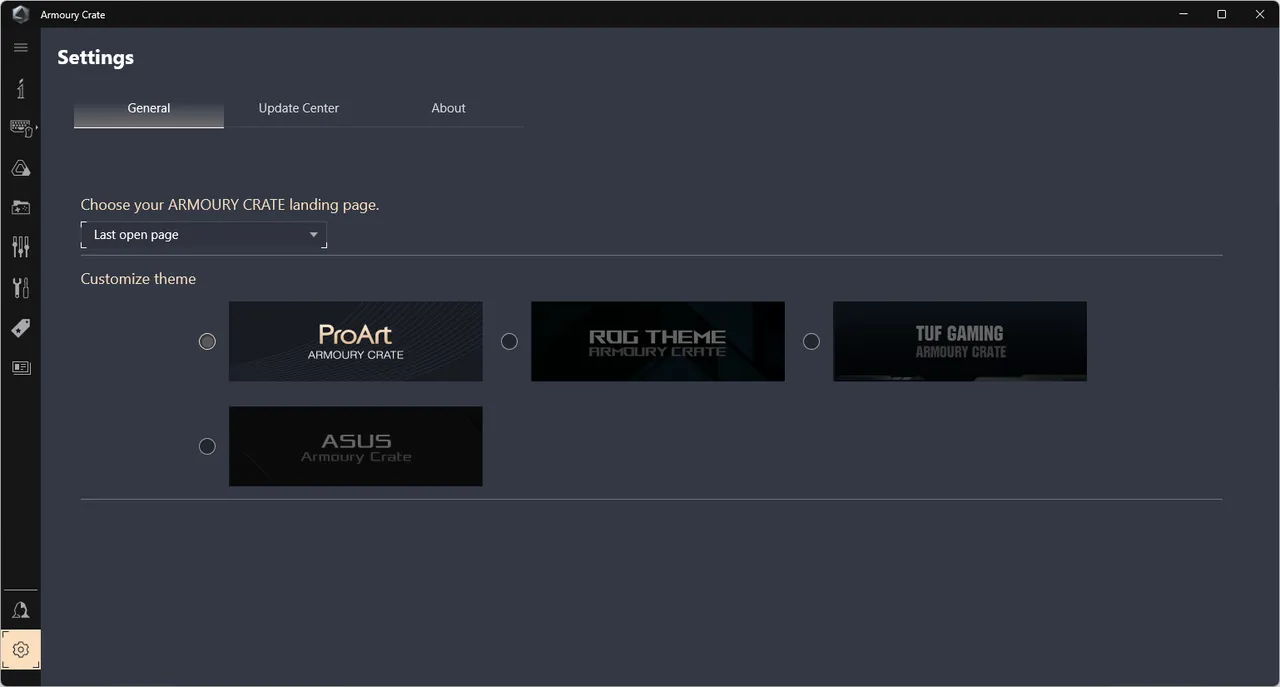Minimize the Armoury Crate window

coord(1184,14)
